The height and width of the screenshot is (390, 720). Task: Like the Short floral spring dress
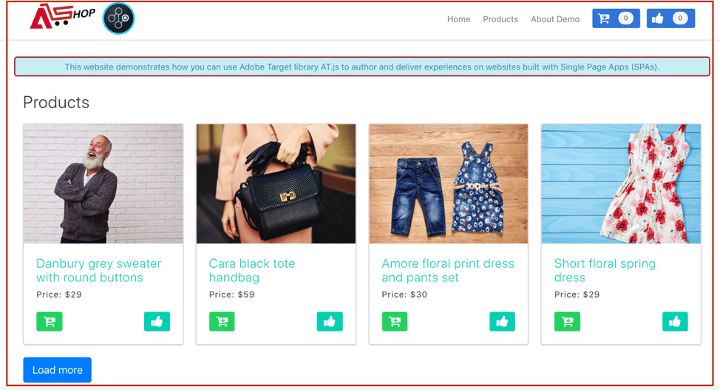675,322
